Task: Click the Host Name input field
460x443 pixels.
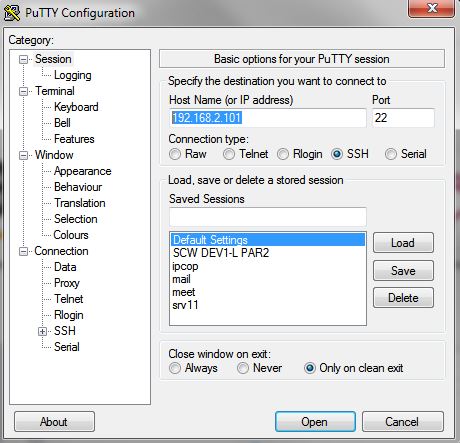Action: tap(268, 118)
